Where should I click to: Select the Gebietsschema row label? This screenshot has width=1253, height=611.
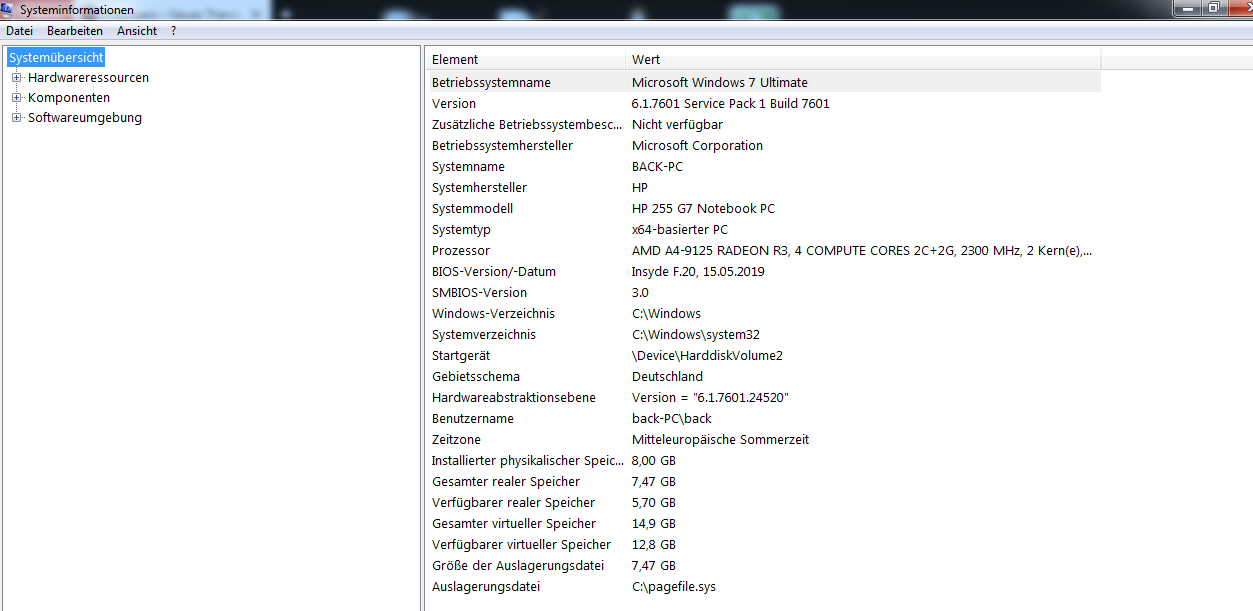[x=476, y=376]
